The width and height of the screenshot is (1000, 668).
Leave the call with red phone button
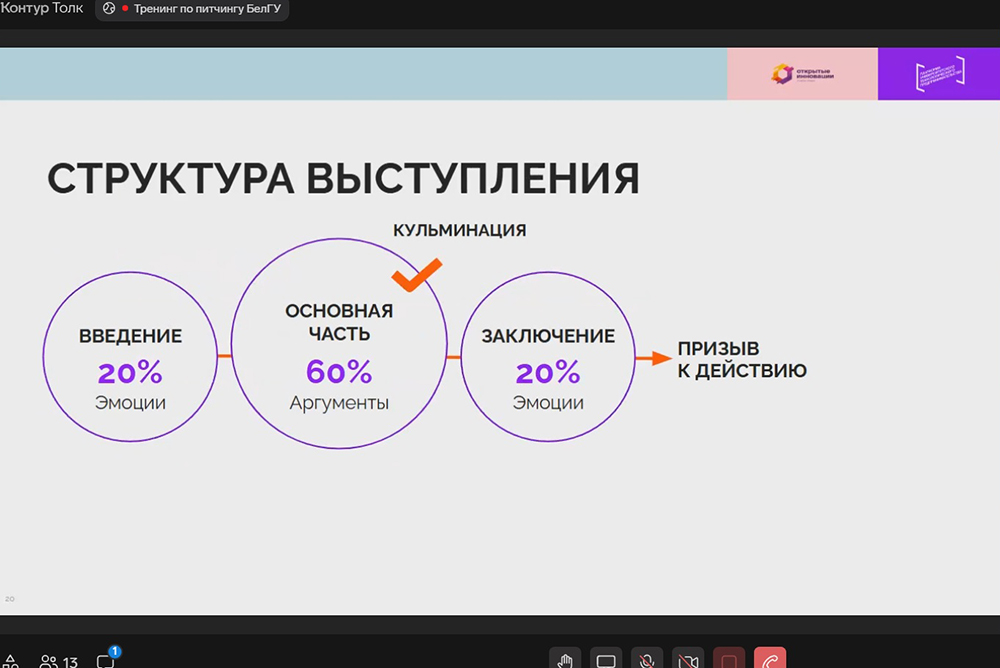(x=770, y=660)
